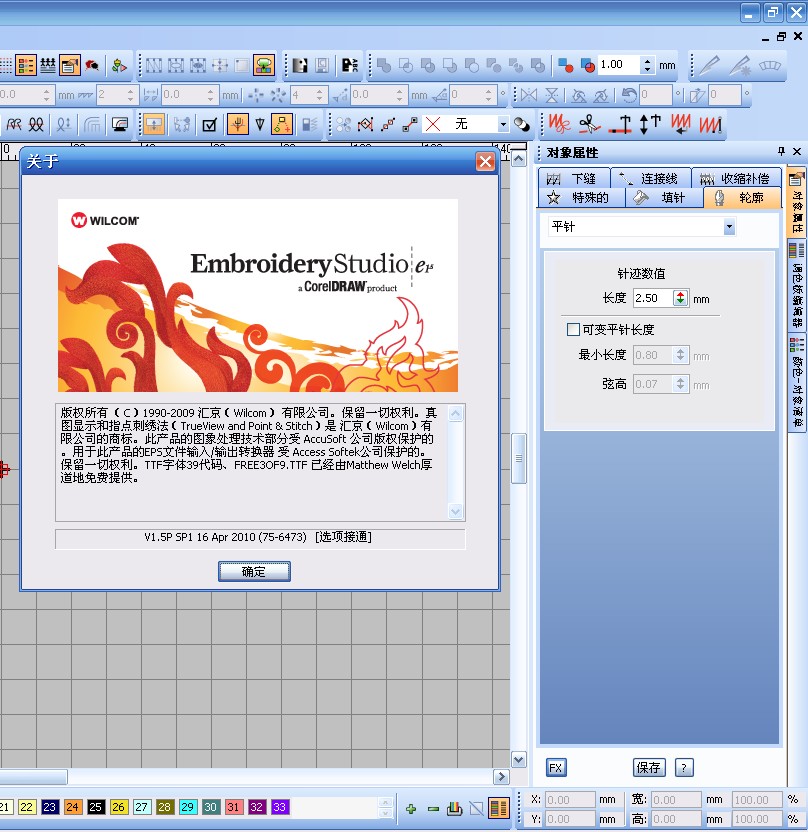Click the vertical 对象属性 side tab
The image size is (808, 832).
coord(797,202)
